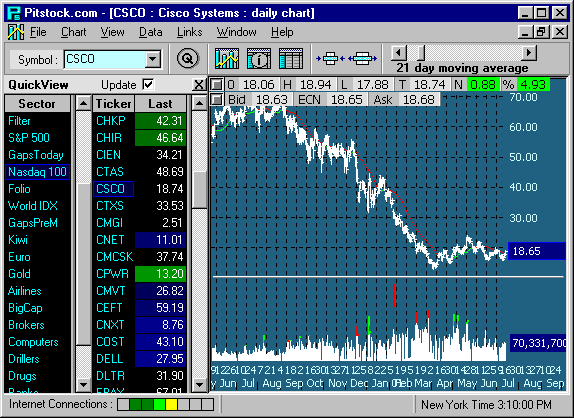Open the Symbol combo box dropdown arrow
Viewport: 574px width, 418px height.
coord(153,59)
